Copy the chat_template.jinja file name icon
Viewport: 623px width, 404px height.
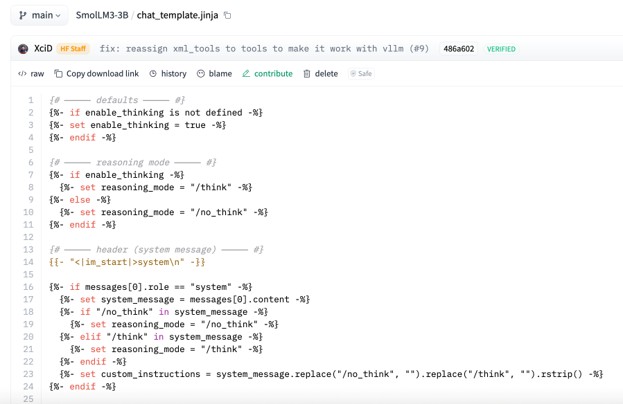click(x=227, y=16)
